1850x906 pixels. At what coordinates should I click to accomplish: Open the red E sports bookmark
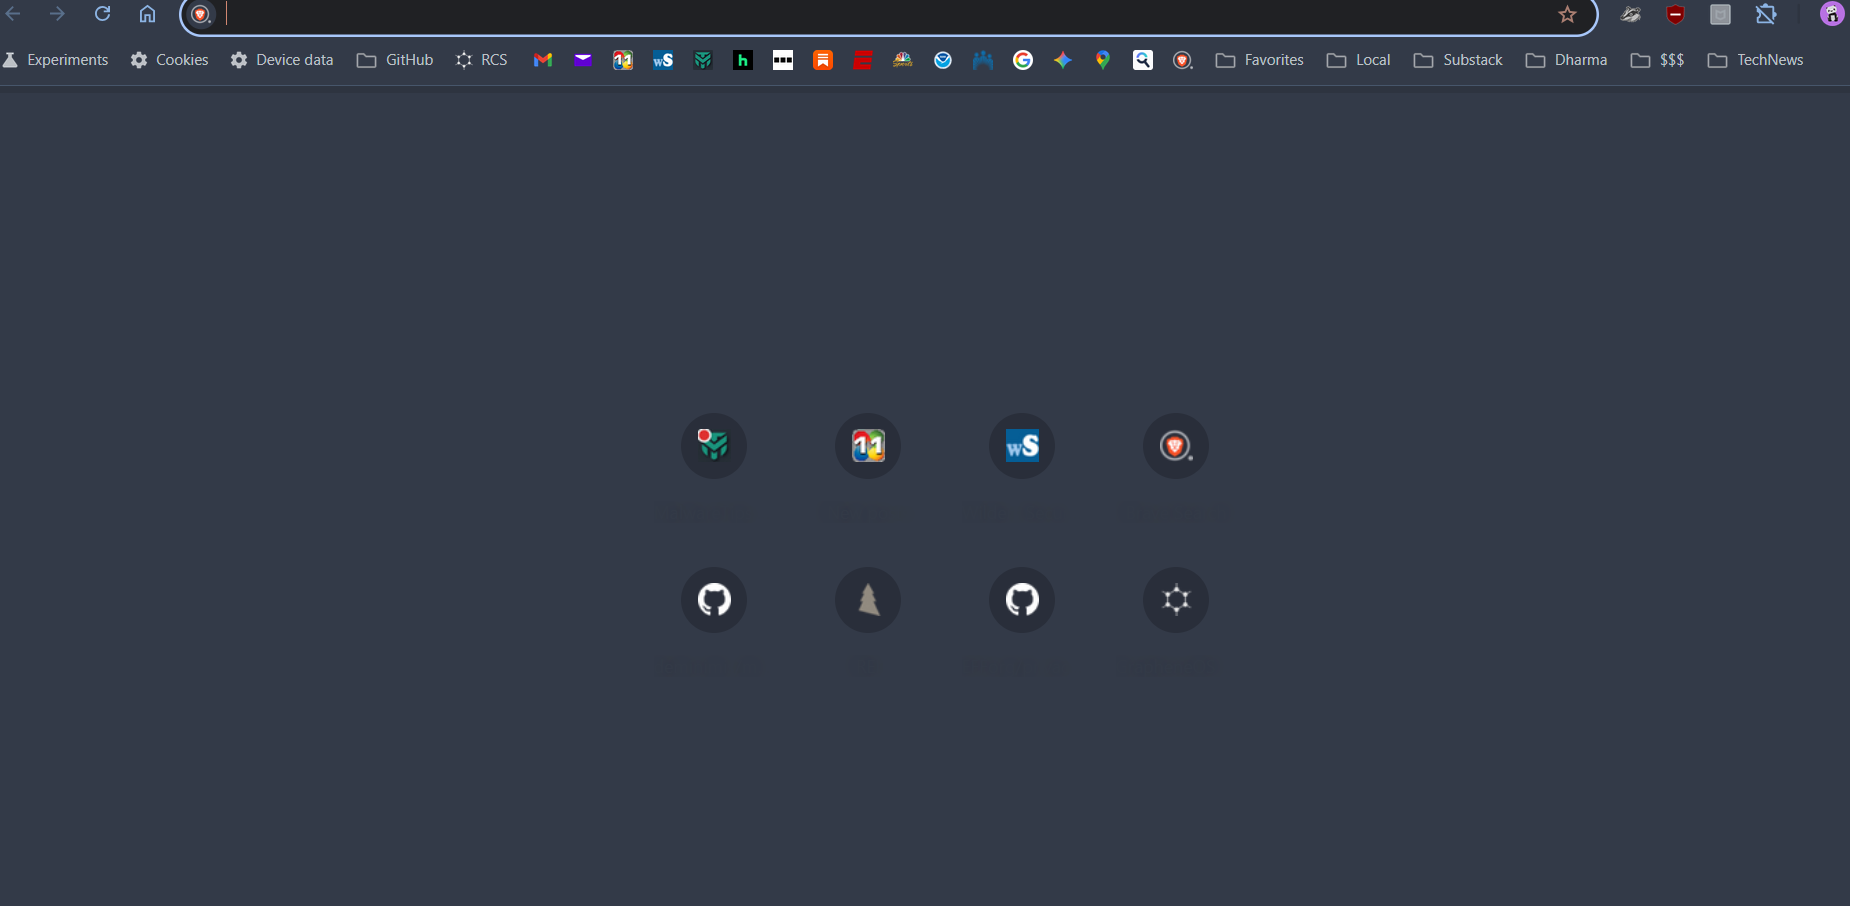[x=863, y=60]
